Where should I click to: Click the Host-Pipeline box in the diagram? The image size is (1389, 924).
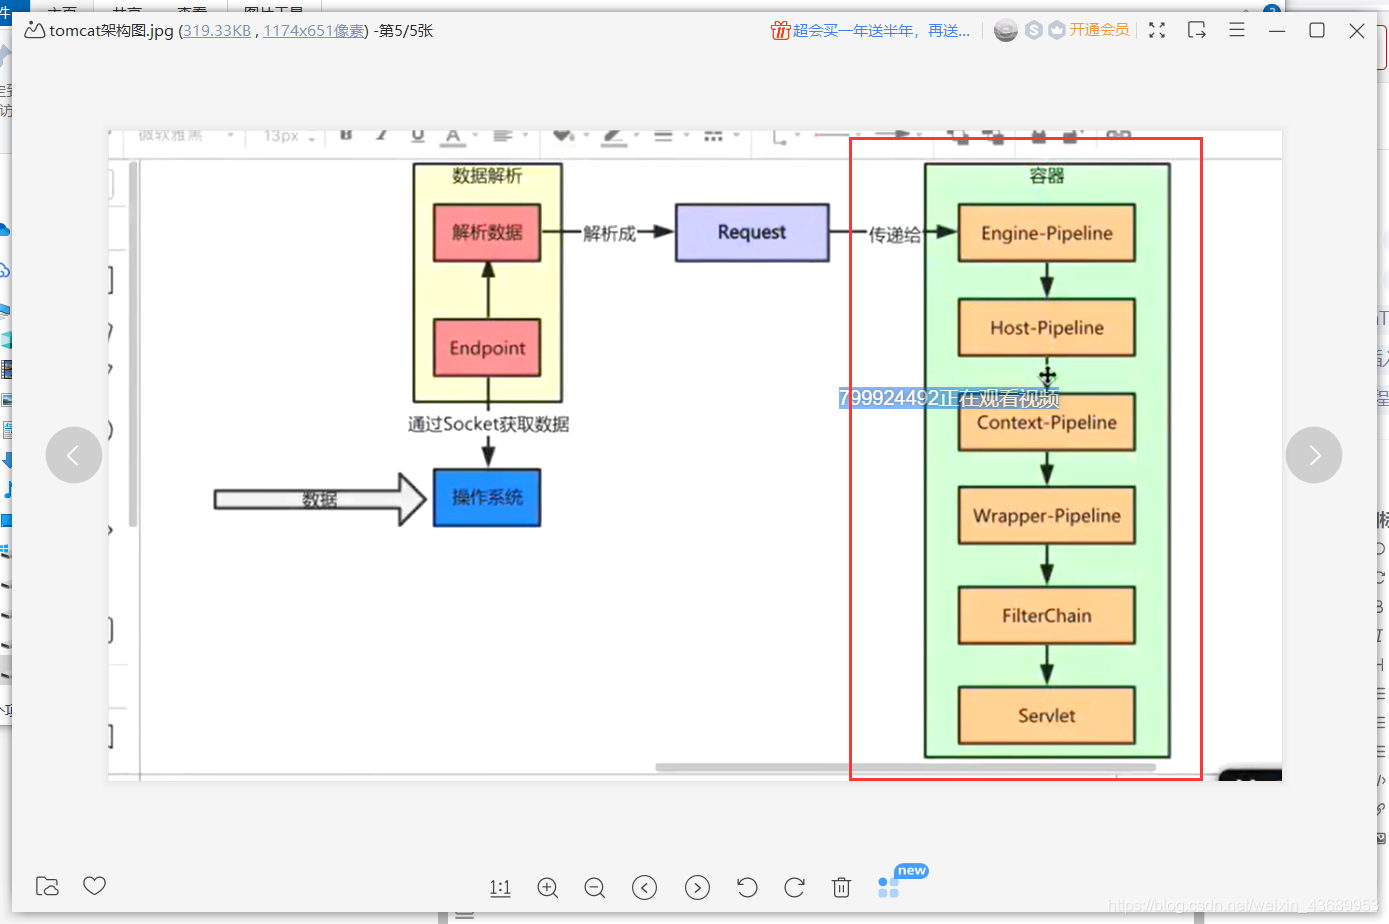tap(1047, 327)
